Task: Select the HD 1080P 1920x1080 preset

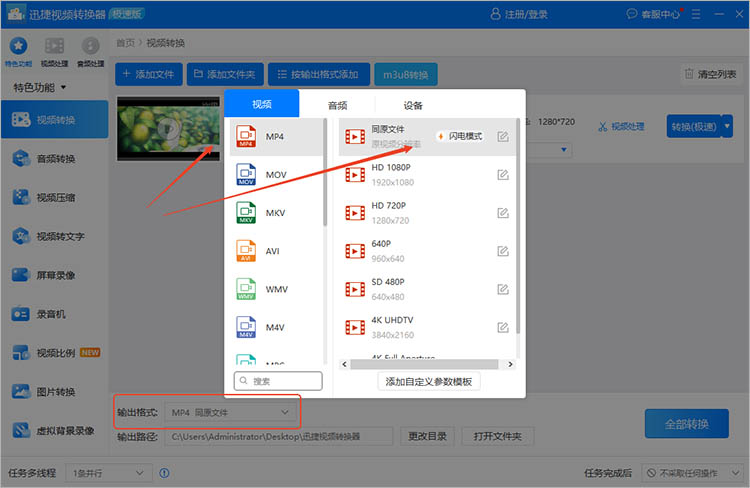Action: pyautogui.click(x=427, y=175)
